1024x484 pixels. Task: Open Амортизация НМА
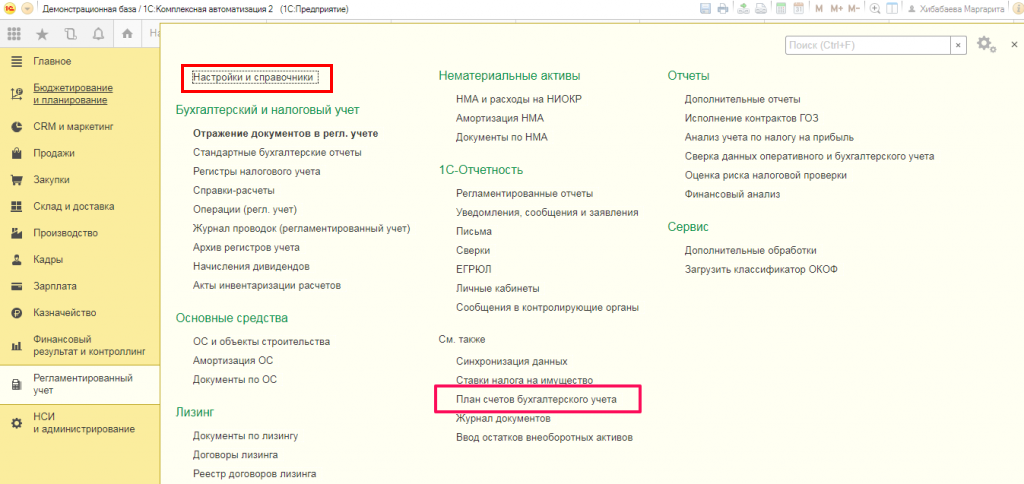(x=500, y=118)
